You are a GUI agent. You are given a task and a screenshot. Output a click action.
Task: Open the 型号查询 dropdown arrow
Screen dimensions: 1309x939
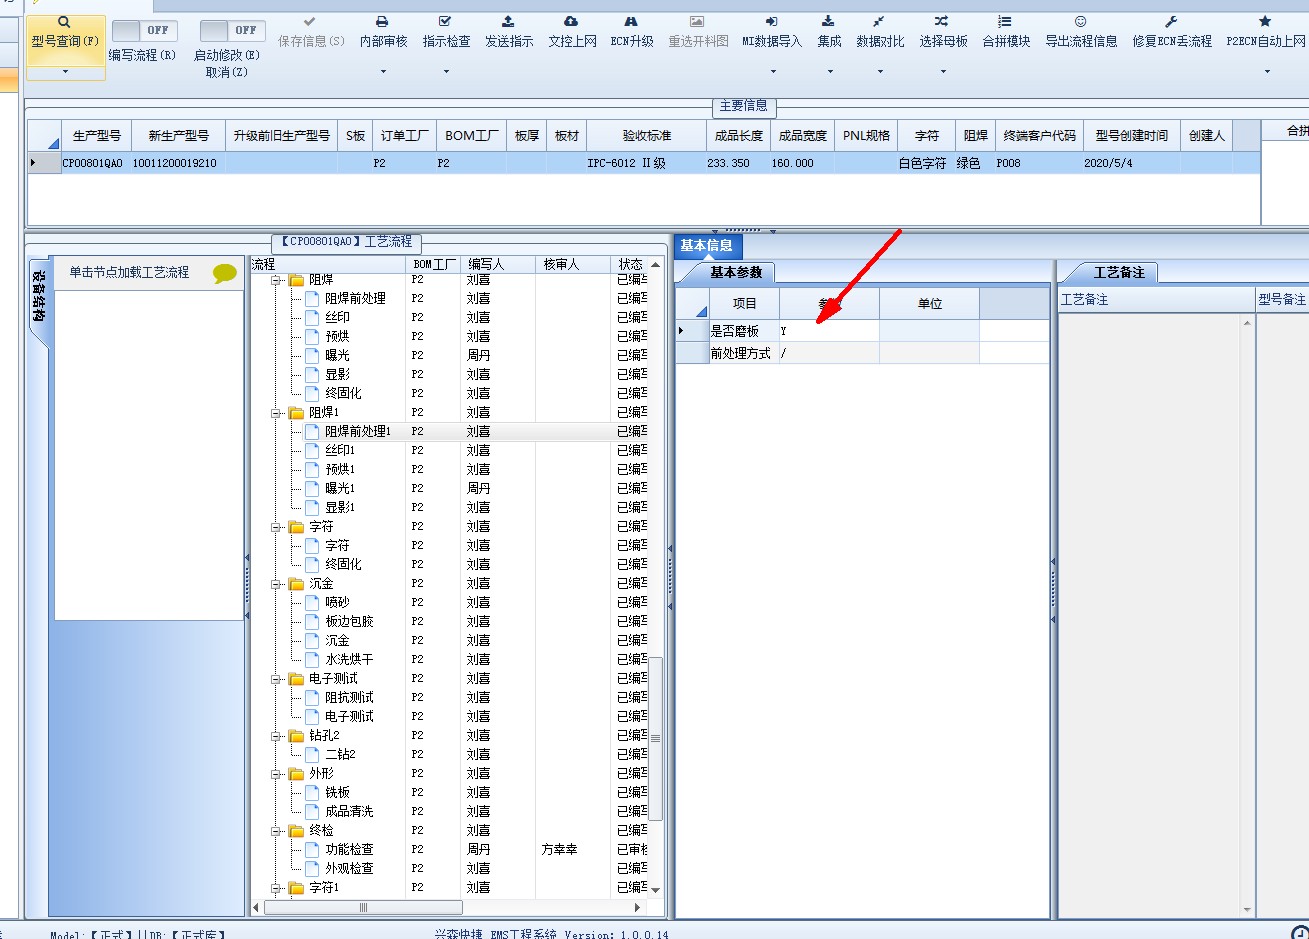point(65,72)
